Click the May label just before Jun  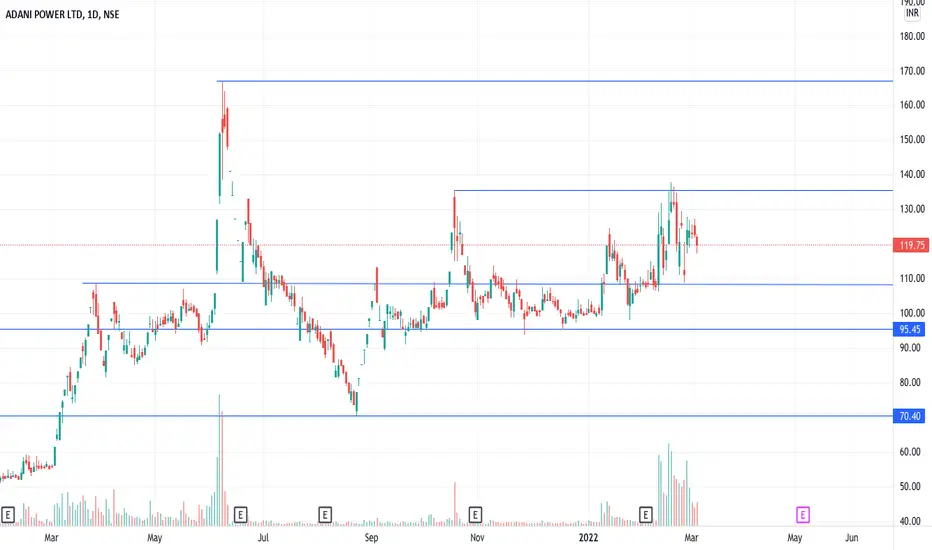tap(795, 538)
